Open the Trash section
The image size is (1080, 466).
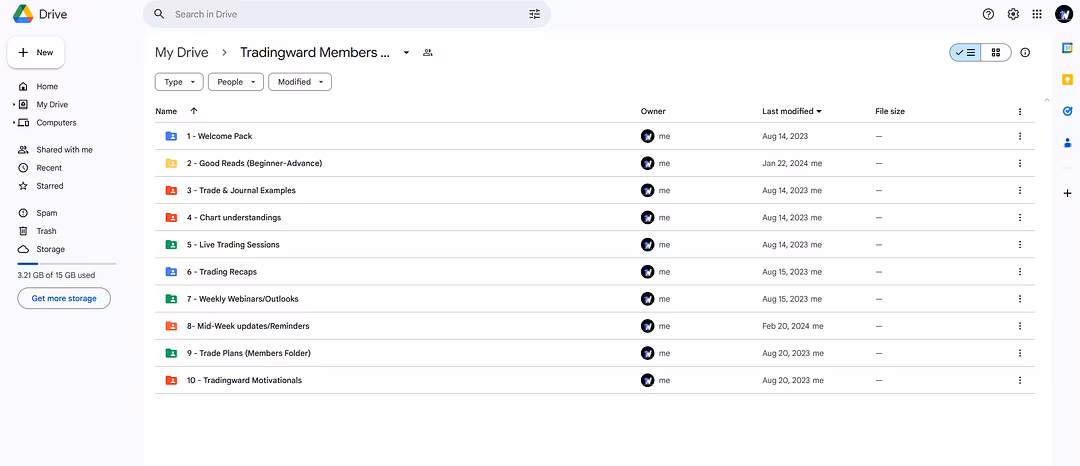46,231
